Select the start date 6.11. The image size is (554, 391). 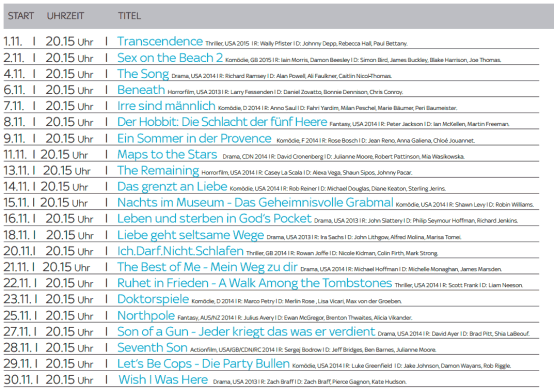click(14, 90)
